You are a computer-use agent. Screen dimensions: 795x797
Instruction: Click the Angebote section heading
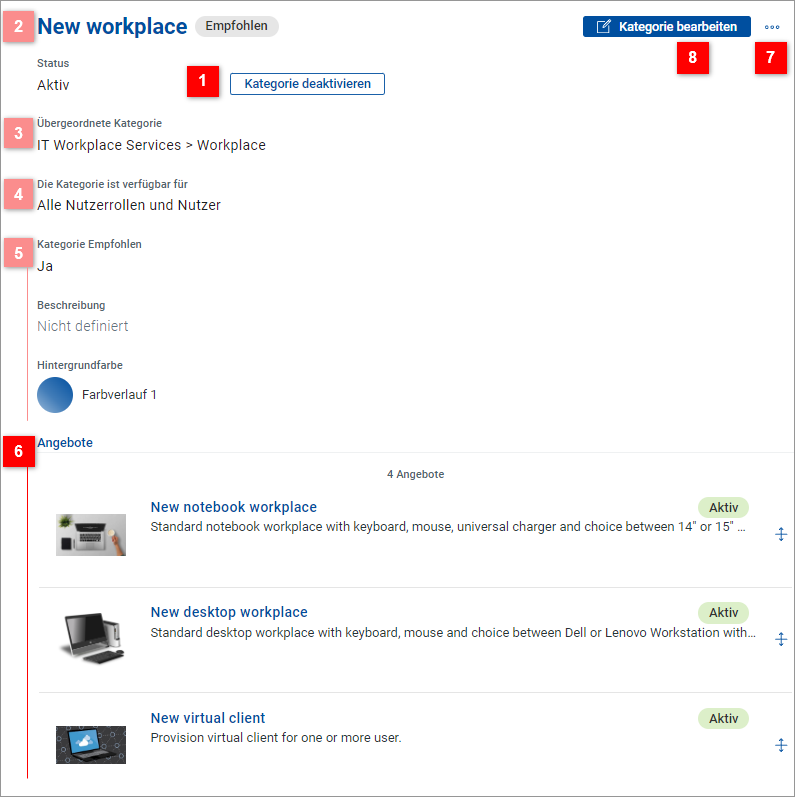coord(65,442)
